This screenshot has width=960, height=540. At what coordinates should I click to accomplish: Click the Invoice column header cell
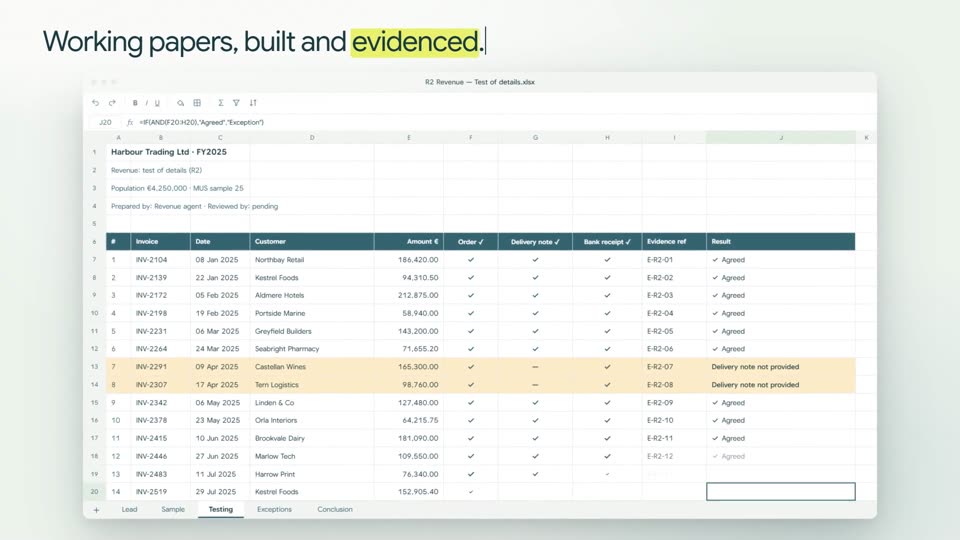click(160, 242)
